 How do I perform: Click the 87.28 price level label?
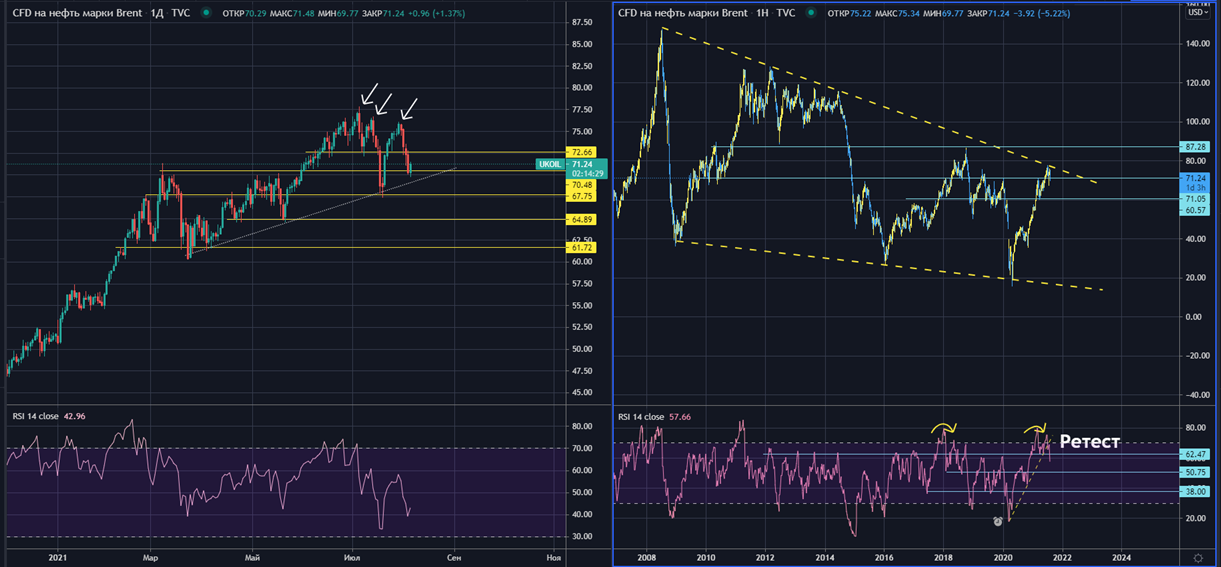click(1196, 147)
